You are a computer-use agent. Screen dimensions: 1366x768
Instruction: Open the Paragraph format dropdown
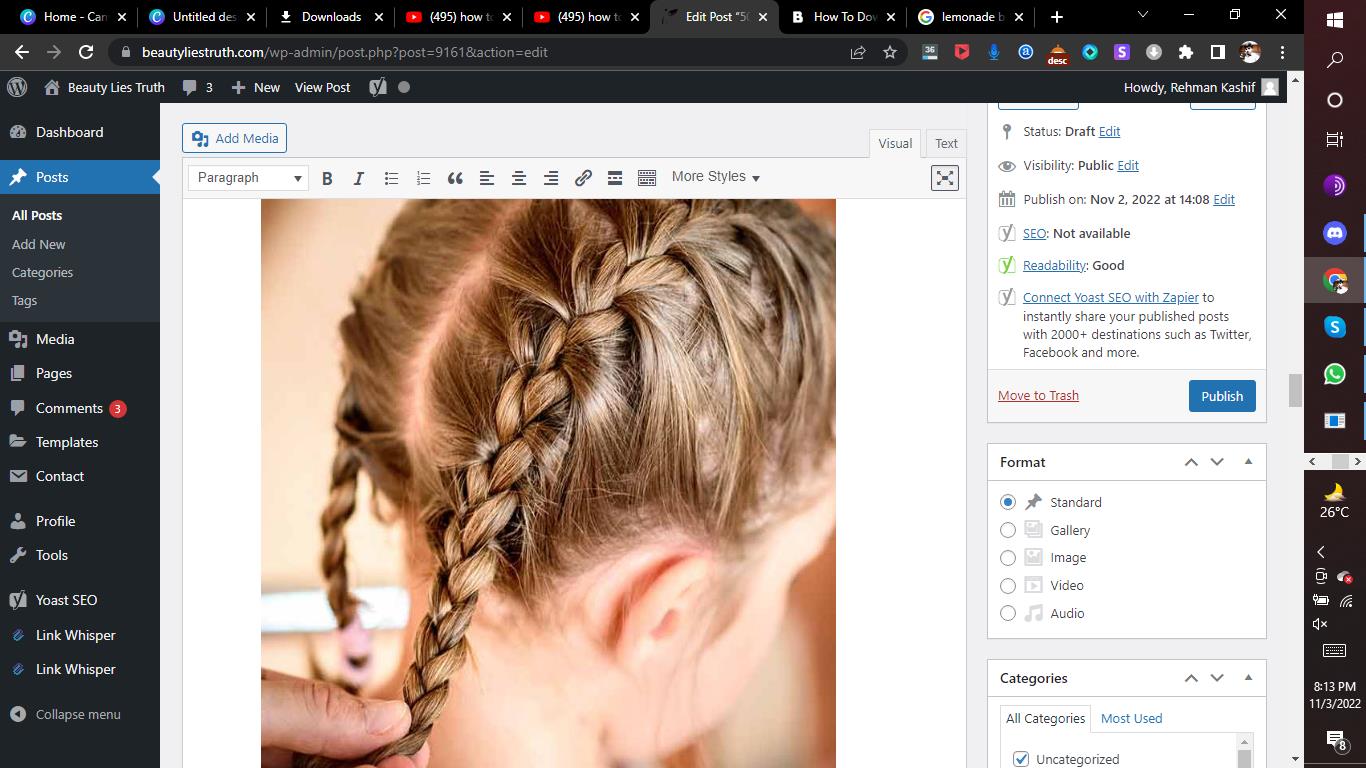[248, 178]
